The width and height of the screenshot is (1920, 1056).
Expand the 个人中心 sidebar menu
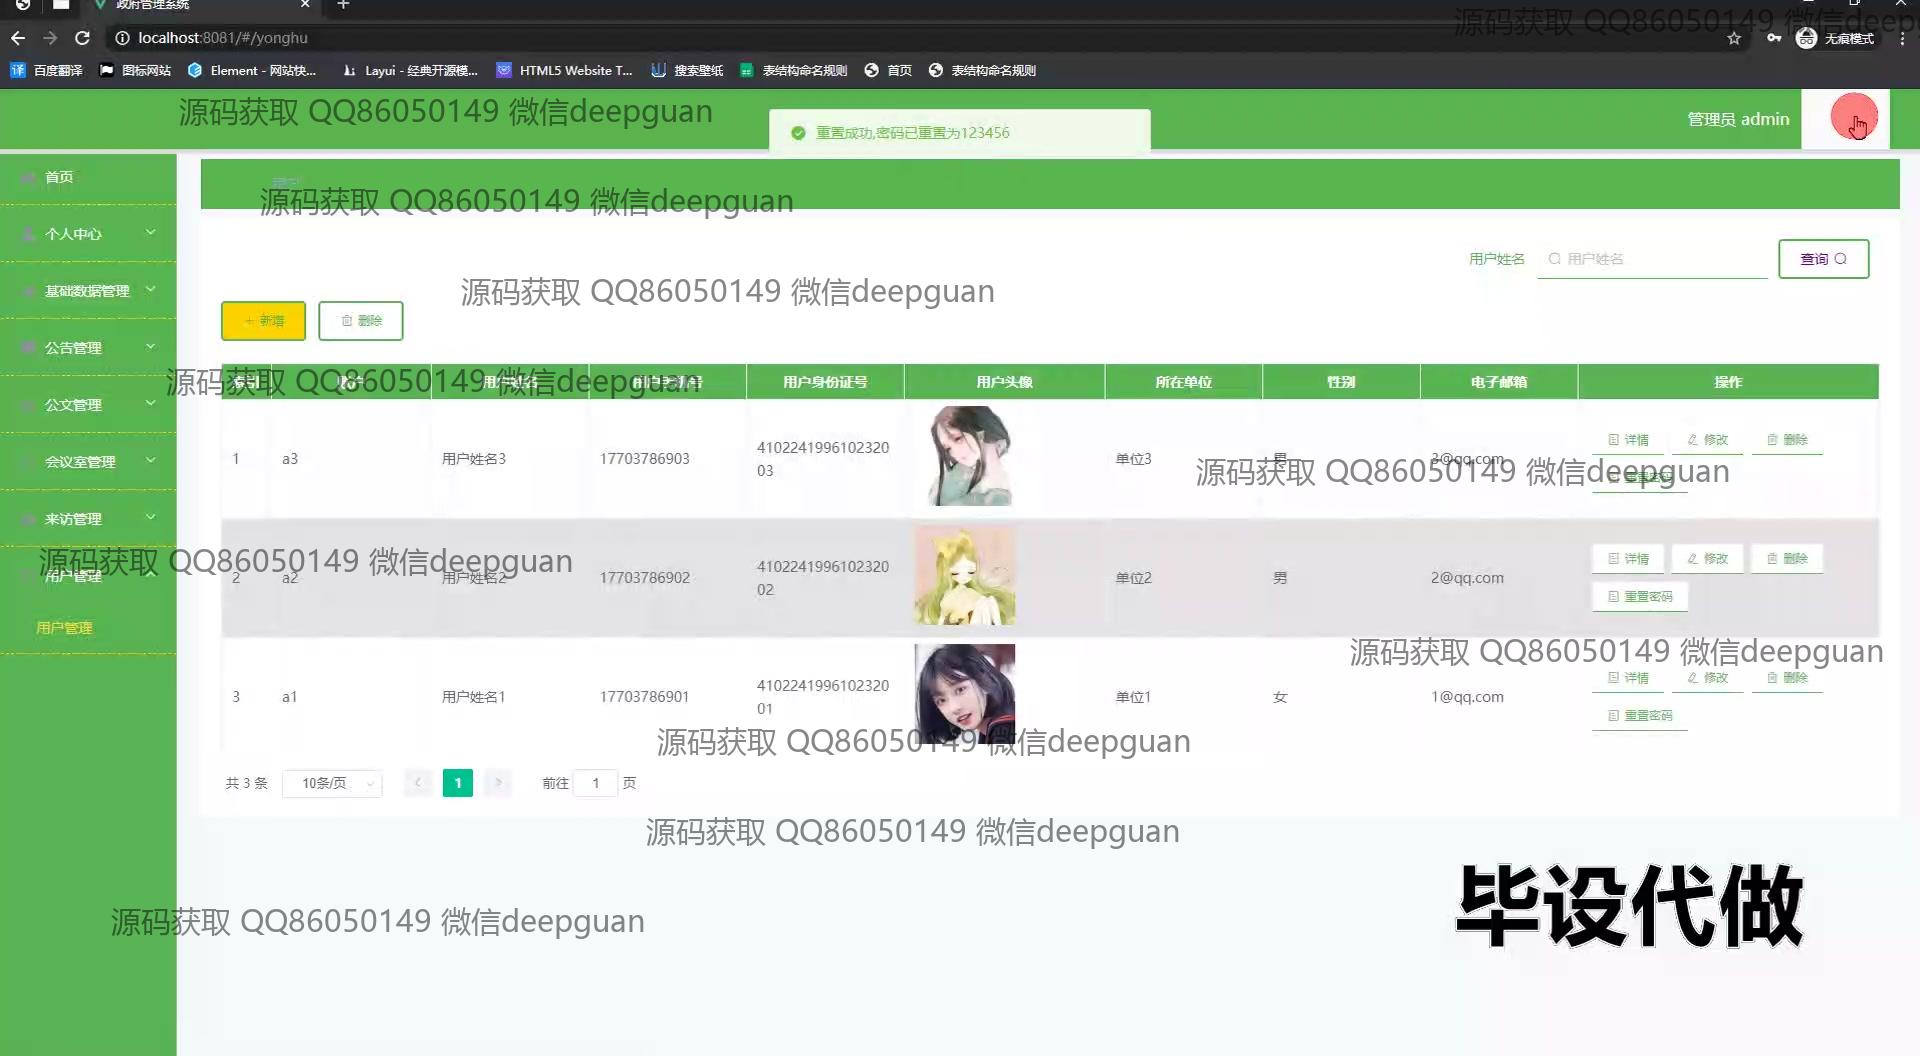click(88, 233)
